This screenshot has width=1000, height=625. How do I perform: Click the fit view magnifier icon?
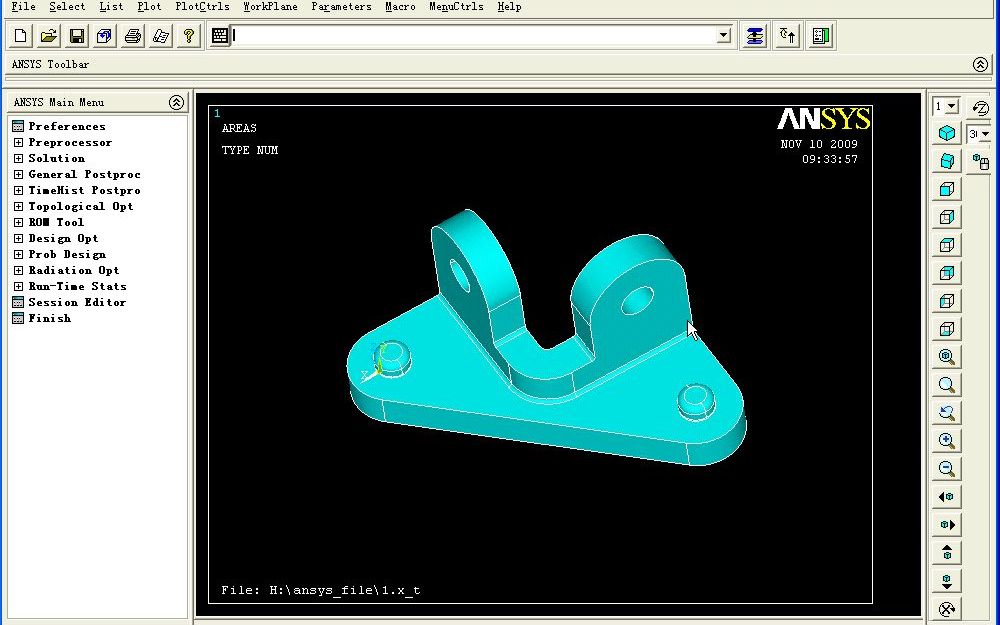[x=946, y=357]
